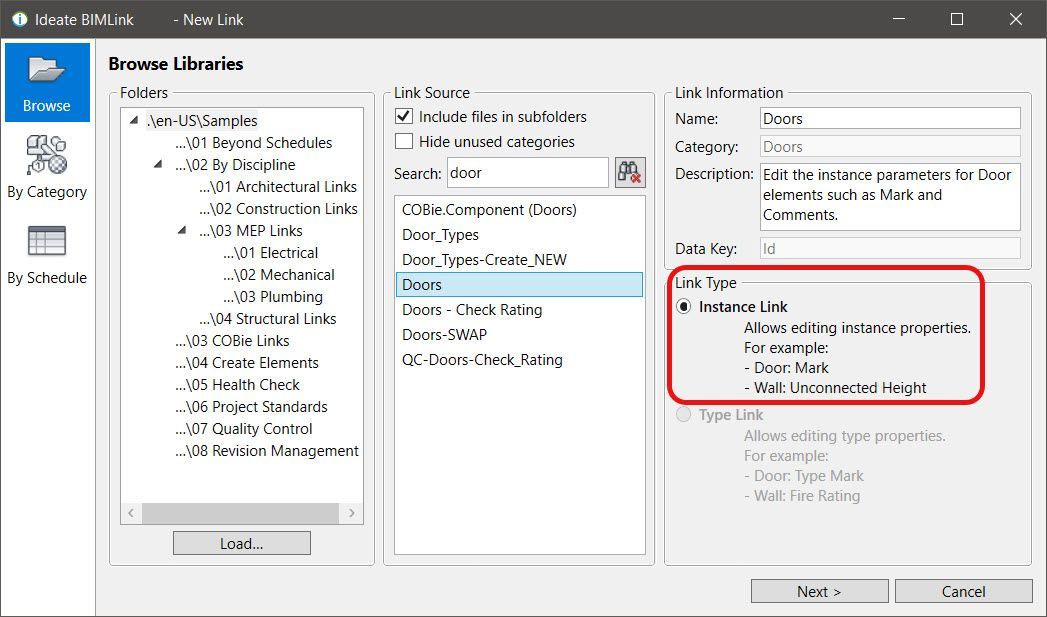Click into the Search field containing door
This screenshot has width=1047, height=617.
pyautogui.click(x=528, y=173)
